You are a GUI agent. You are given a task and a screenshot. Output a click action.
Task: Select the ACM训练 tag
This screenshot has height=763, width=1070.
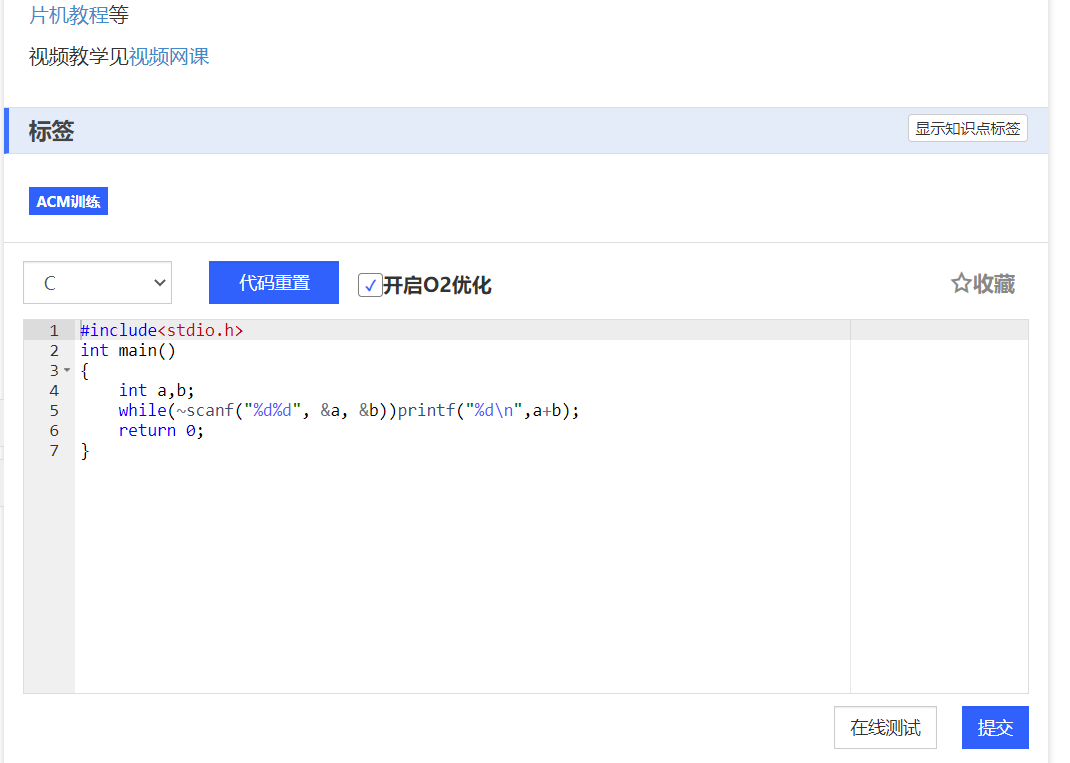[68, 201]
